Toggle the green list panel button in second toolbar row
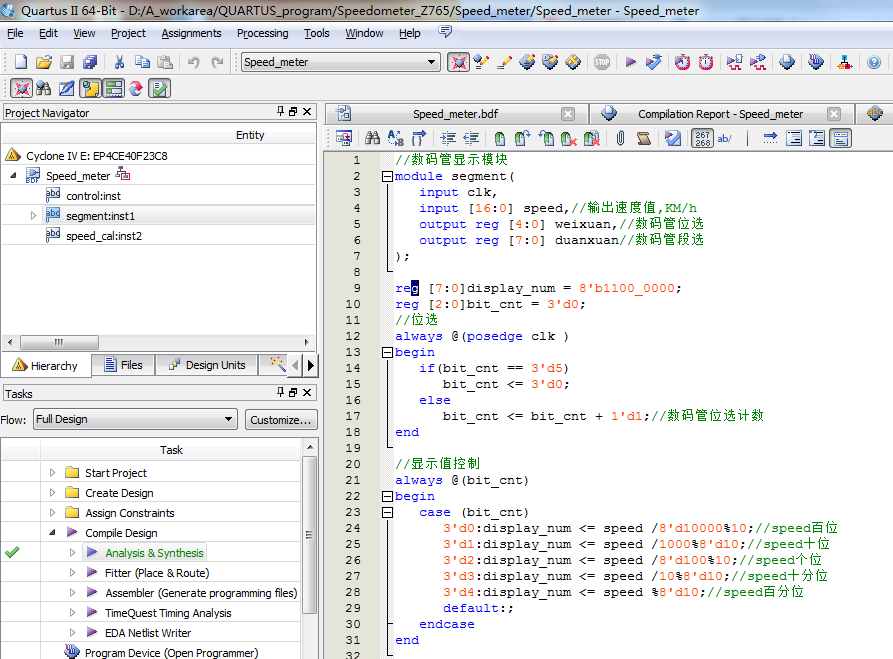The width and height of the screenshot is (893, 659). coord(113,88)
